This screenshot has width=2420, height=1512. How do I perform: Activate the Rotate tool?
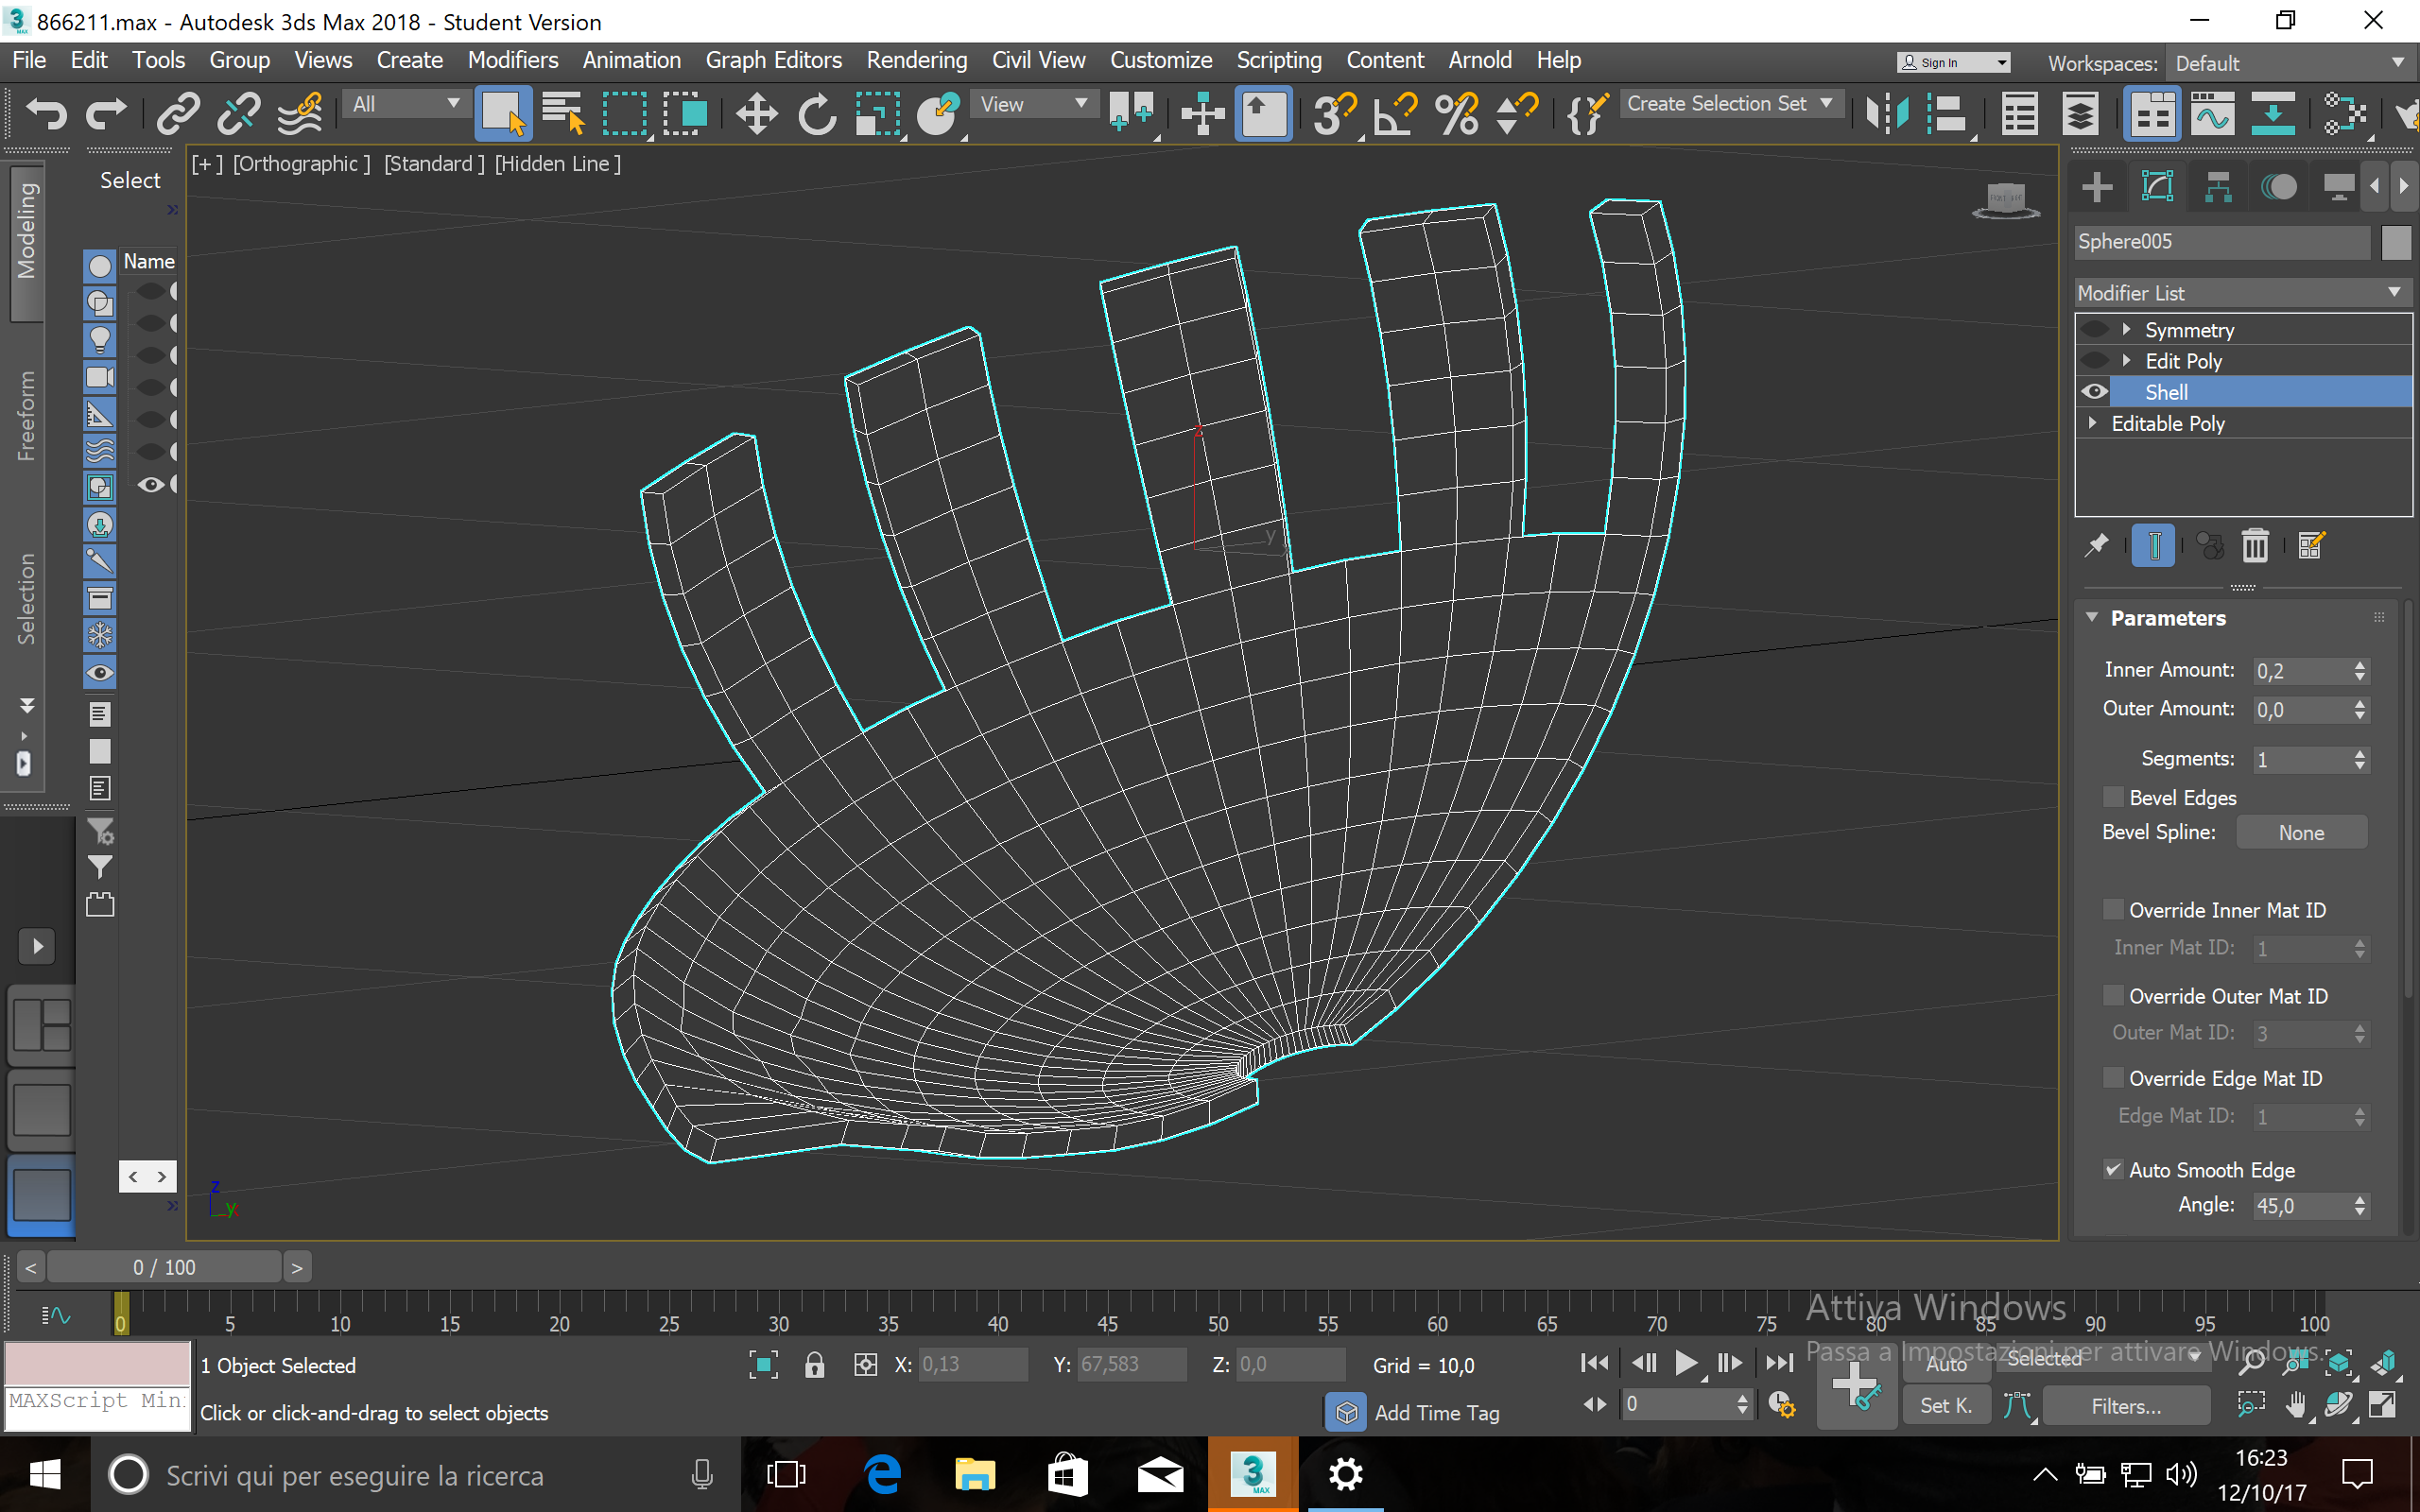pos(816,113)
